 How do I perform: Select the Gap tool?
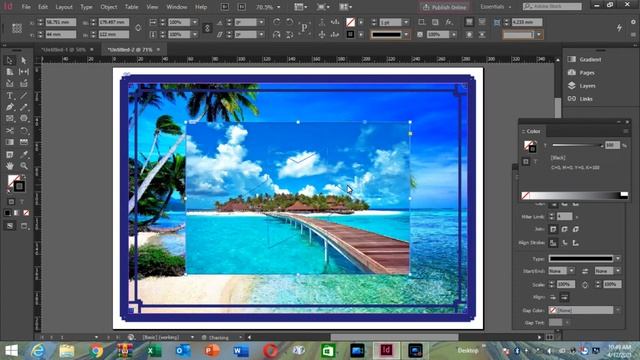(24, 72)
